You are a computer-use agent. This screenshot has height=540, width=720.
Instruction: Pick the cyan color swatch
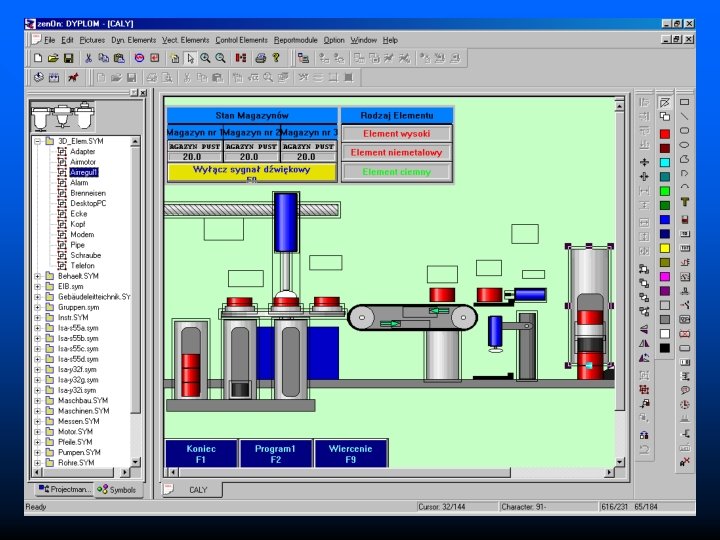point(664,162)
